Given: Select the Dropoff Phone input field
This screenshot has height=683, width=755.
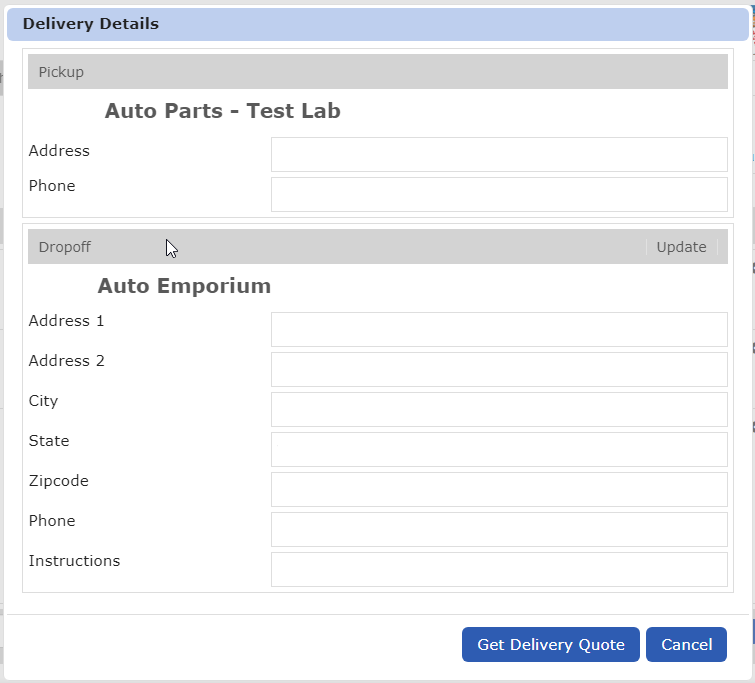Looking at the screenshot, I should click(x=499, y=530).
